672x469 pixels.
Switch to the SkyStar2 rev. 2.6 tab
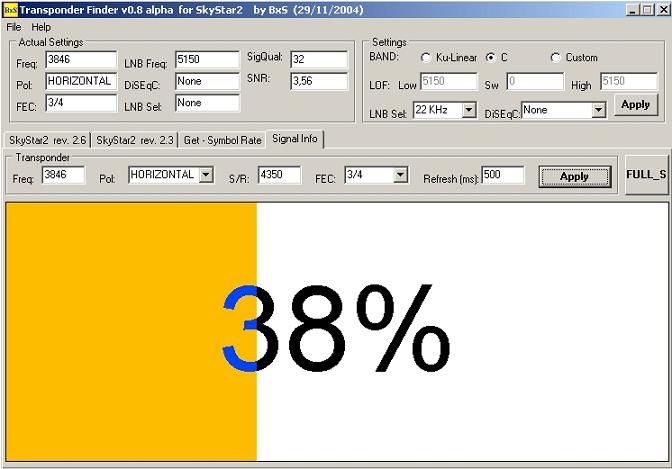(x=47, y=140)
